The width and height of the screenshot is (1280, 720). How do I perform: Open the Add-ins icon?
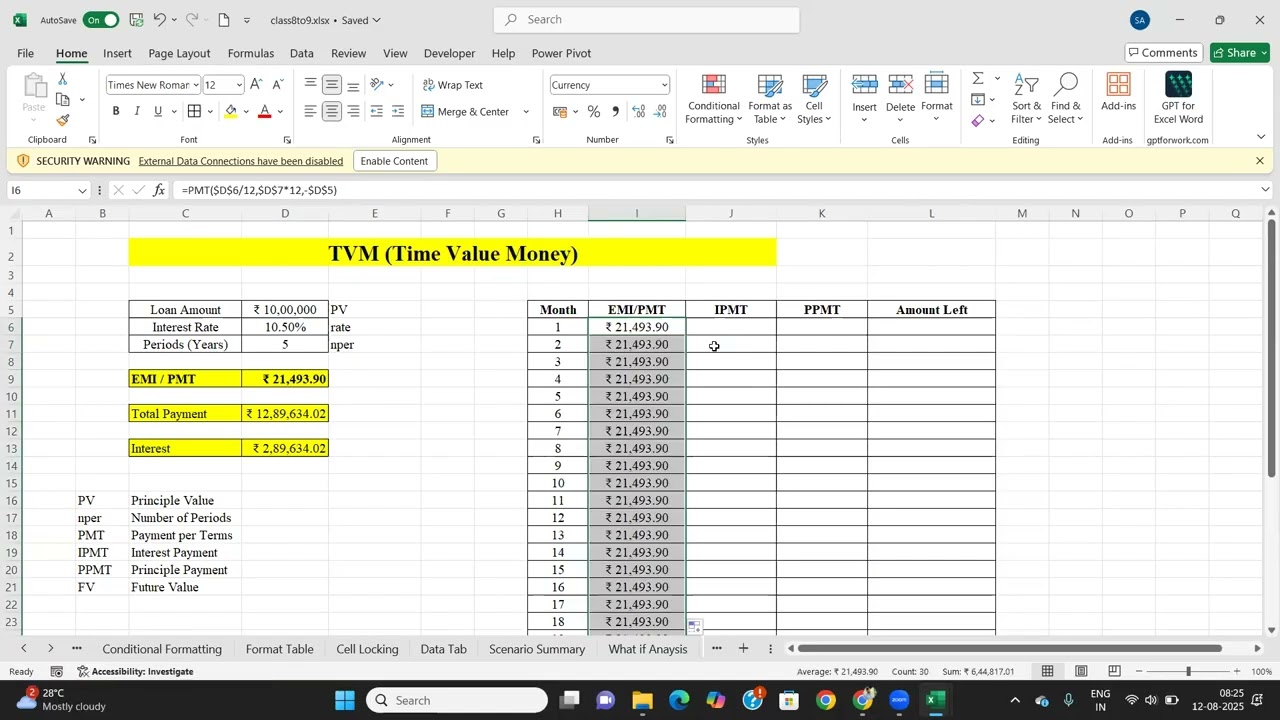pos(1118,93)
